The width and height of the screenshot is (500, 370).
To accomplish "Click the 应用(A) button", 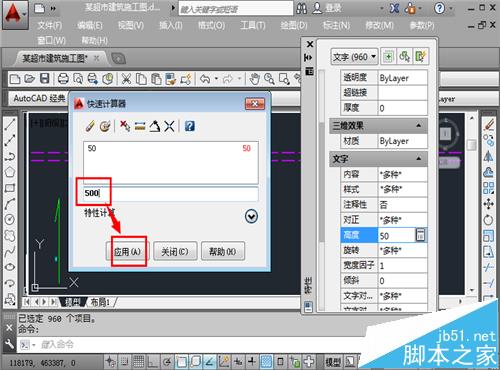I will [127, 251].
